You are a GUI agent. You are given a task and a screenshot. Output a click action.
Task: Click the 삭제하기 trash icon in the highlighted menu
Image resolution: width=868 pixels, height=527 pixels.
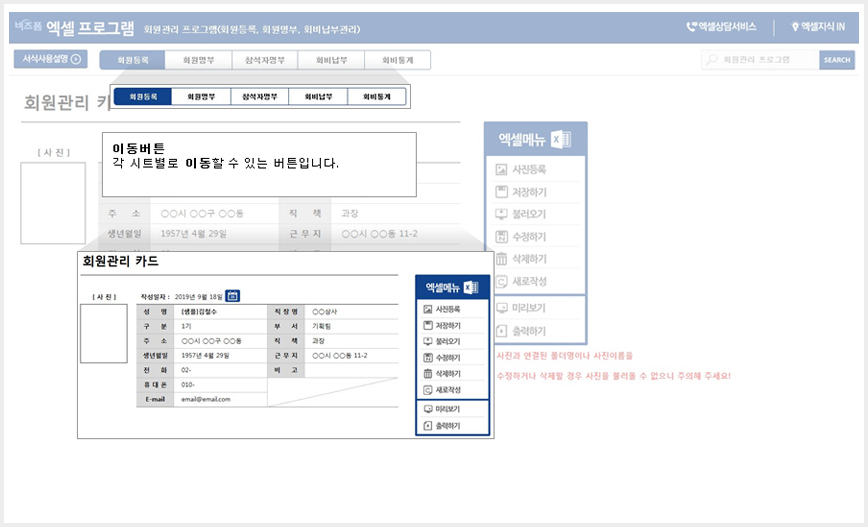tap(427, 374)
